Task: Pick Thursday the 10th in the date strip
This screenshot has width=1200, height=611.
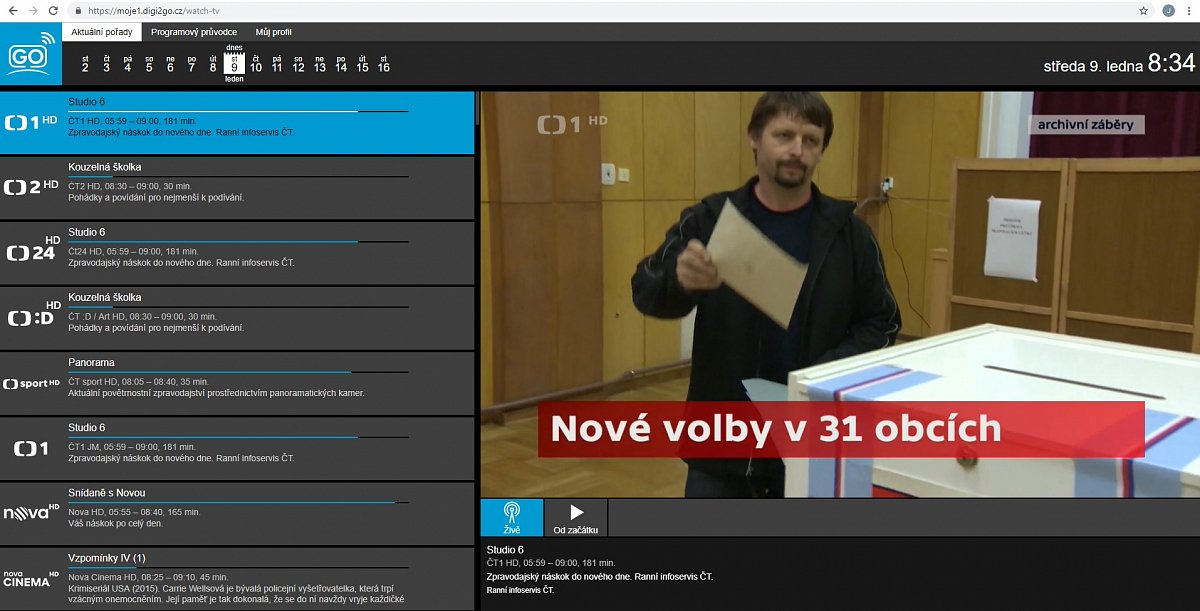Action: tap(256, 63)
